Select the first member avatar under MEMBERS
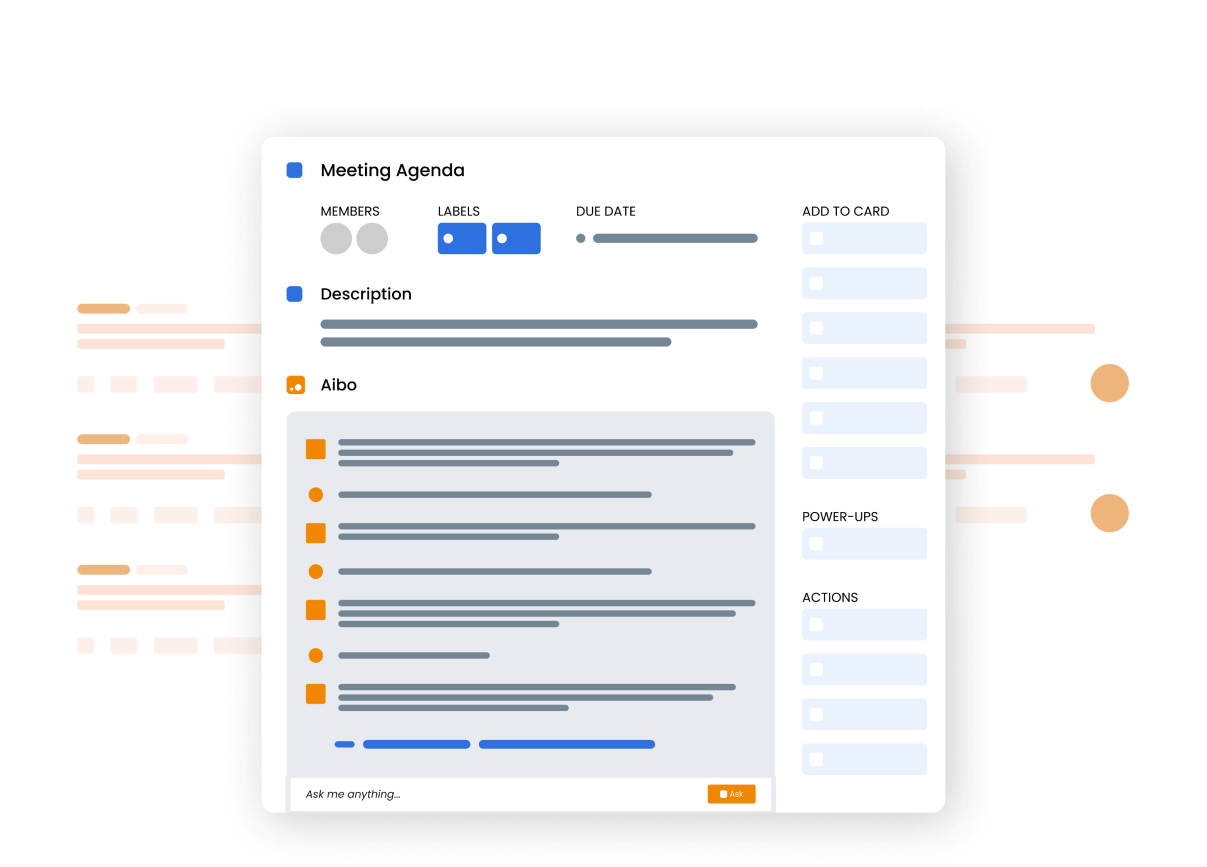The image size is (1207, 867). click(x=336, y=239)
